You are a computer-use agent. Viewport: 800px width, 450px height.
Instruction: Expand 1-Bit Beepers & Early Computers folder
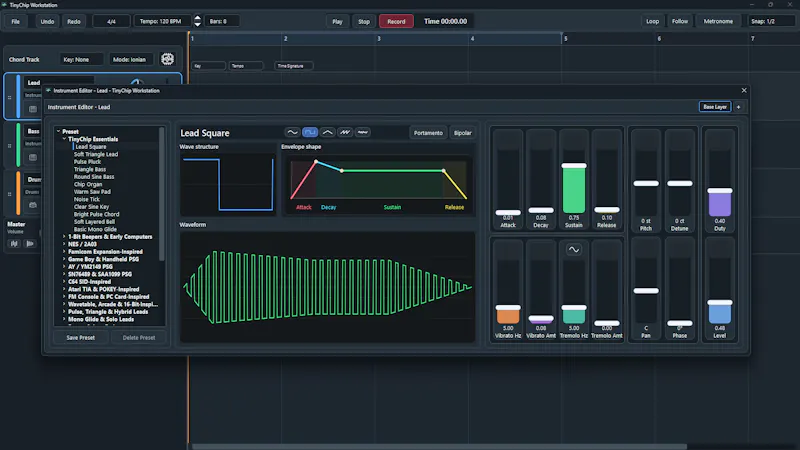(64, 237)
